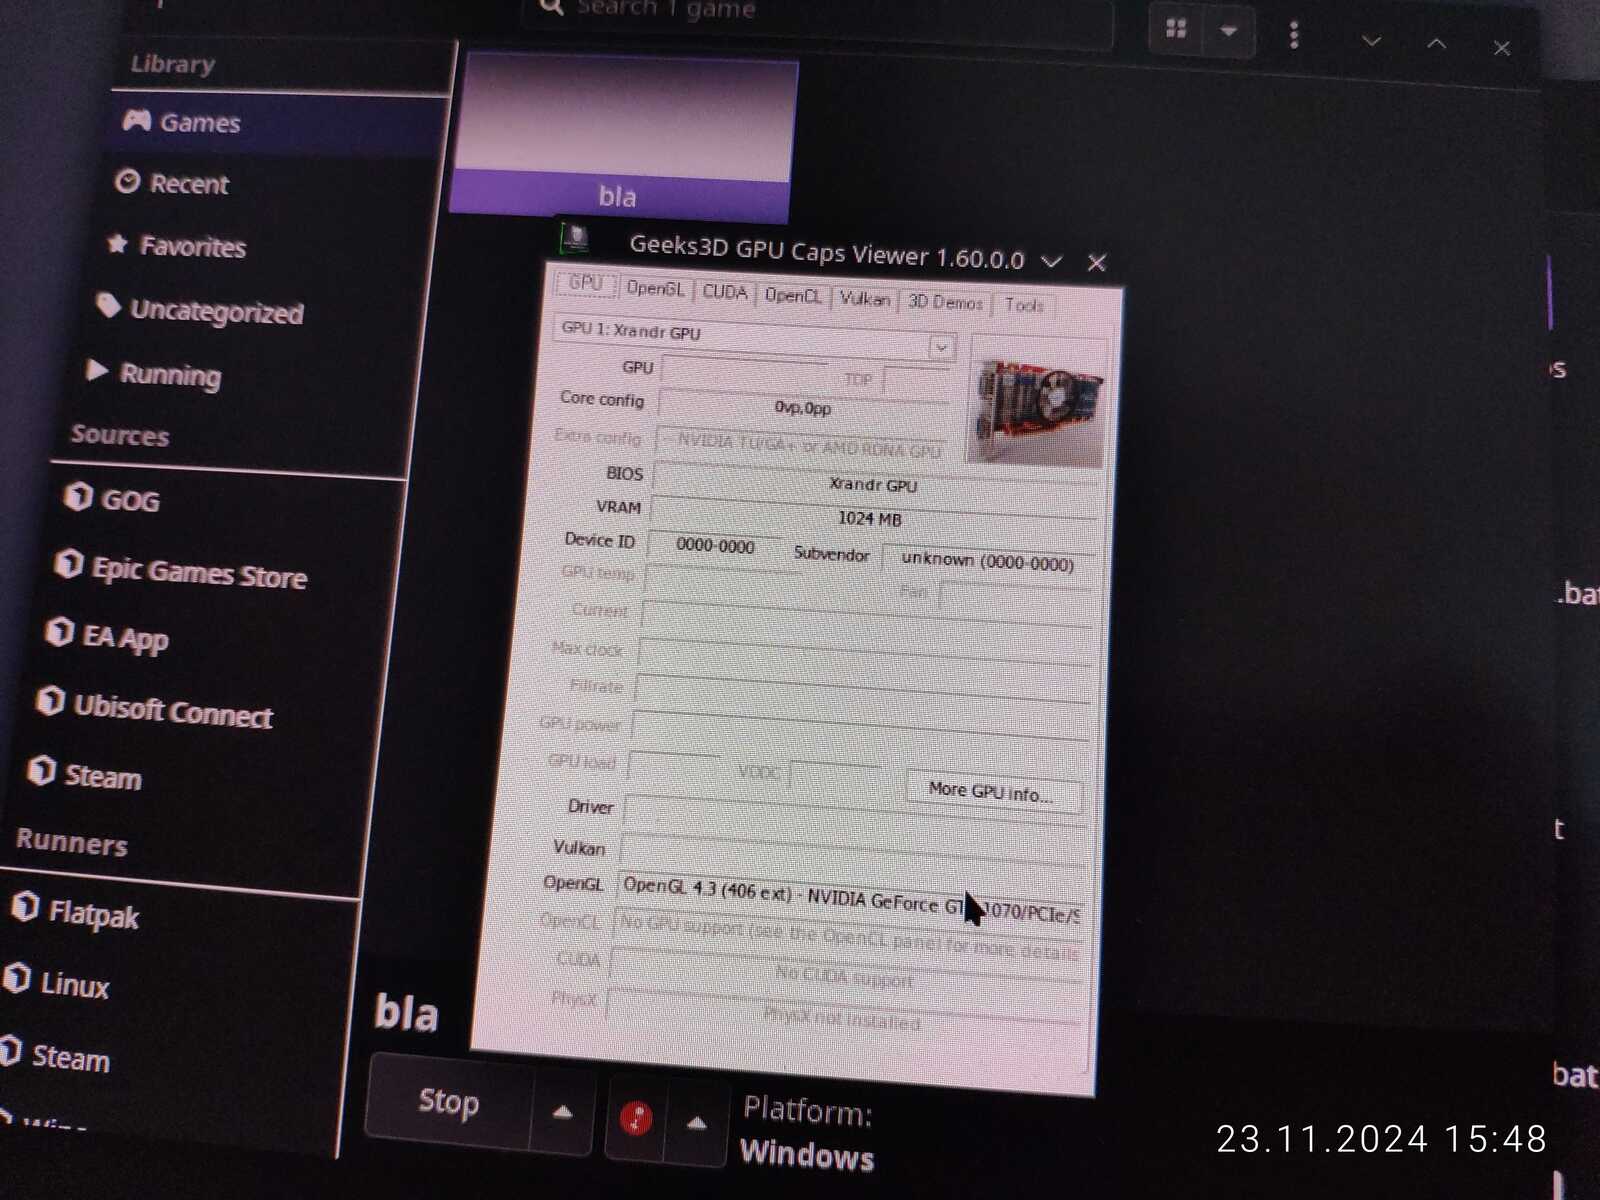Stop the running game bla
This screenshot has width=1600, height=1200.
[449, 1102]
